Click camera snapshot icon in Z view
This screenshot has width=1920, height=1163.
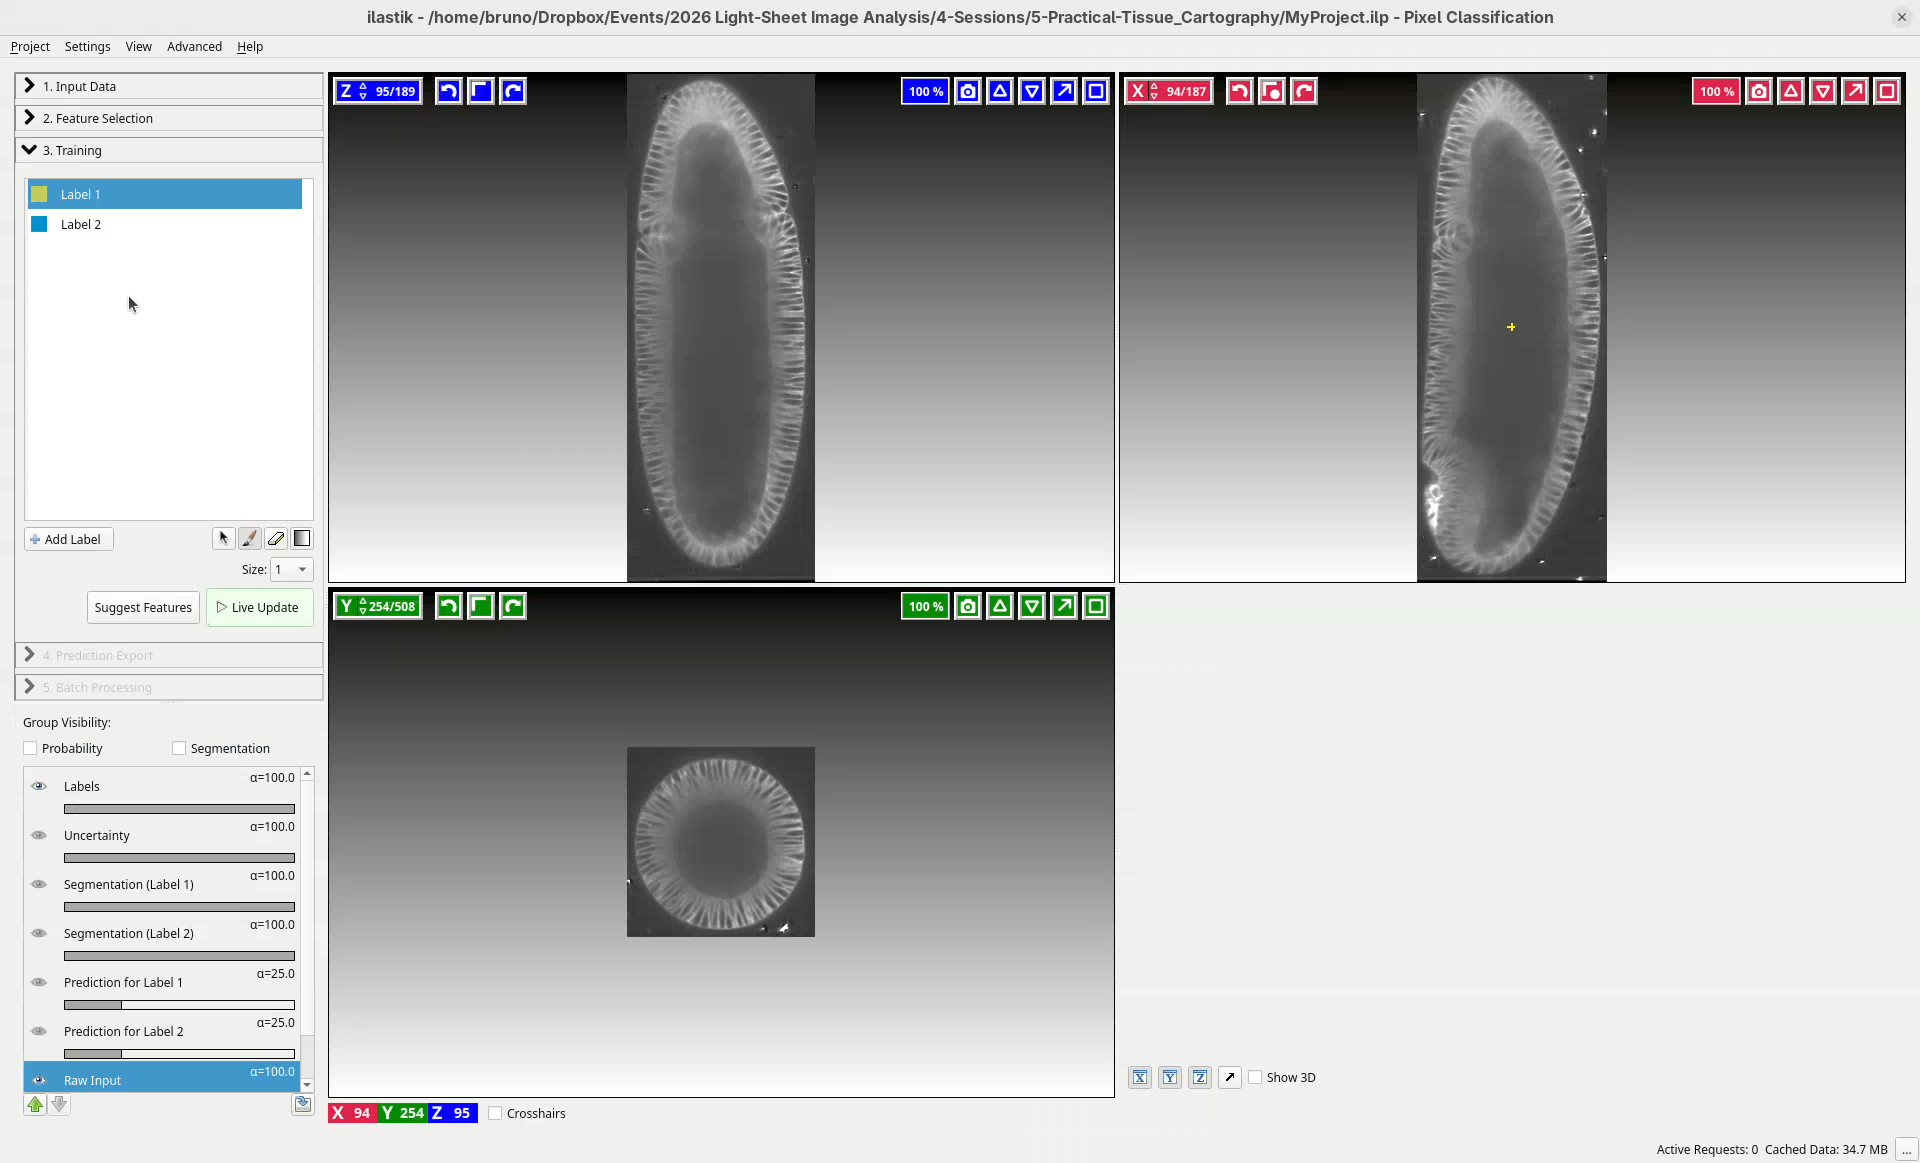click(x=967, y=92)
